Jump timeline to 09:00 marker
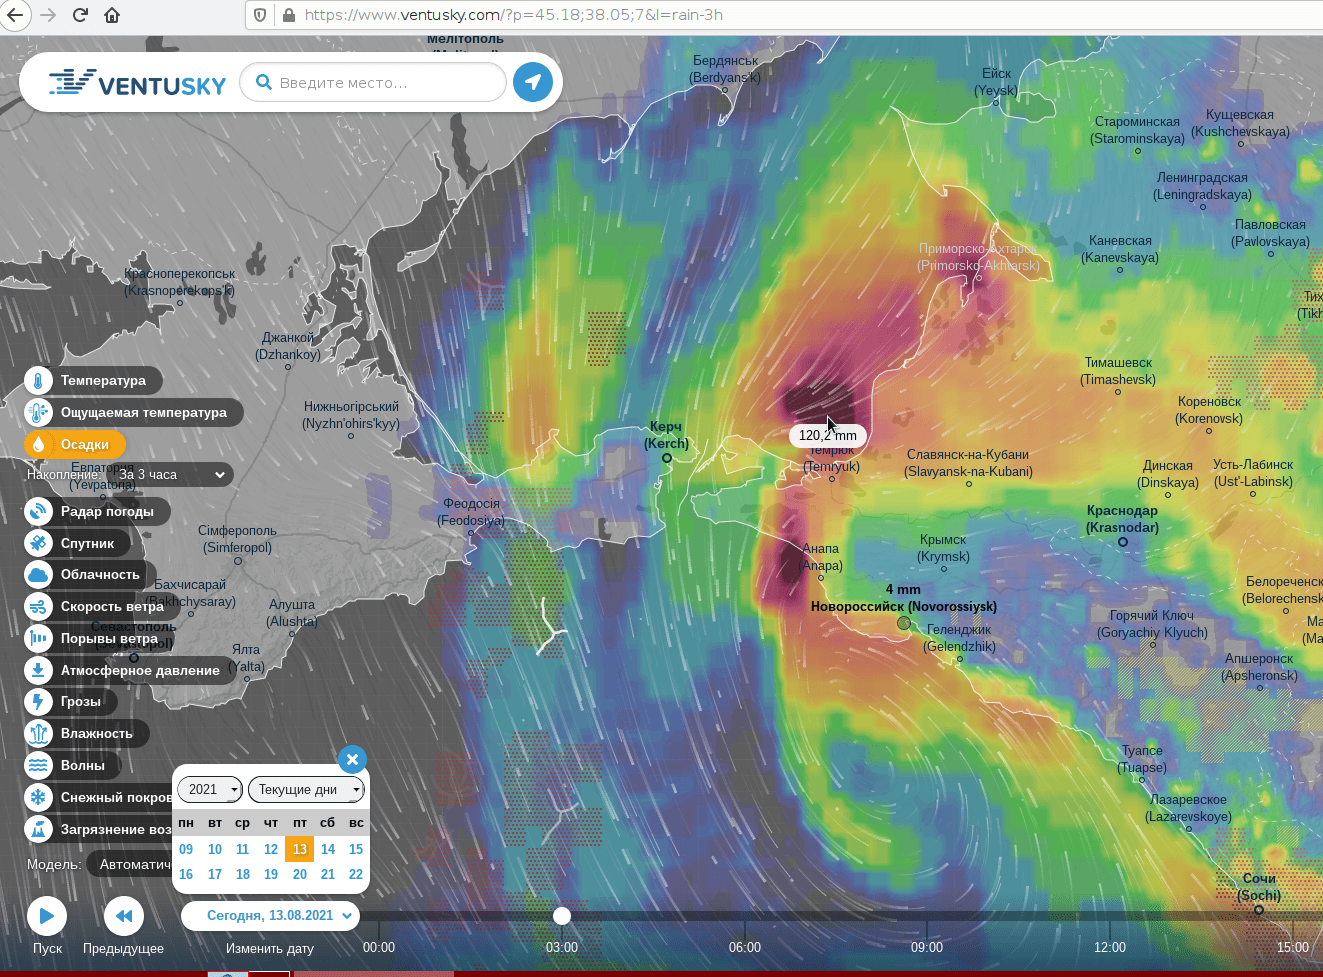 927,948
